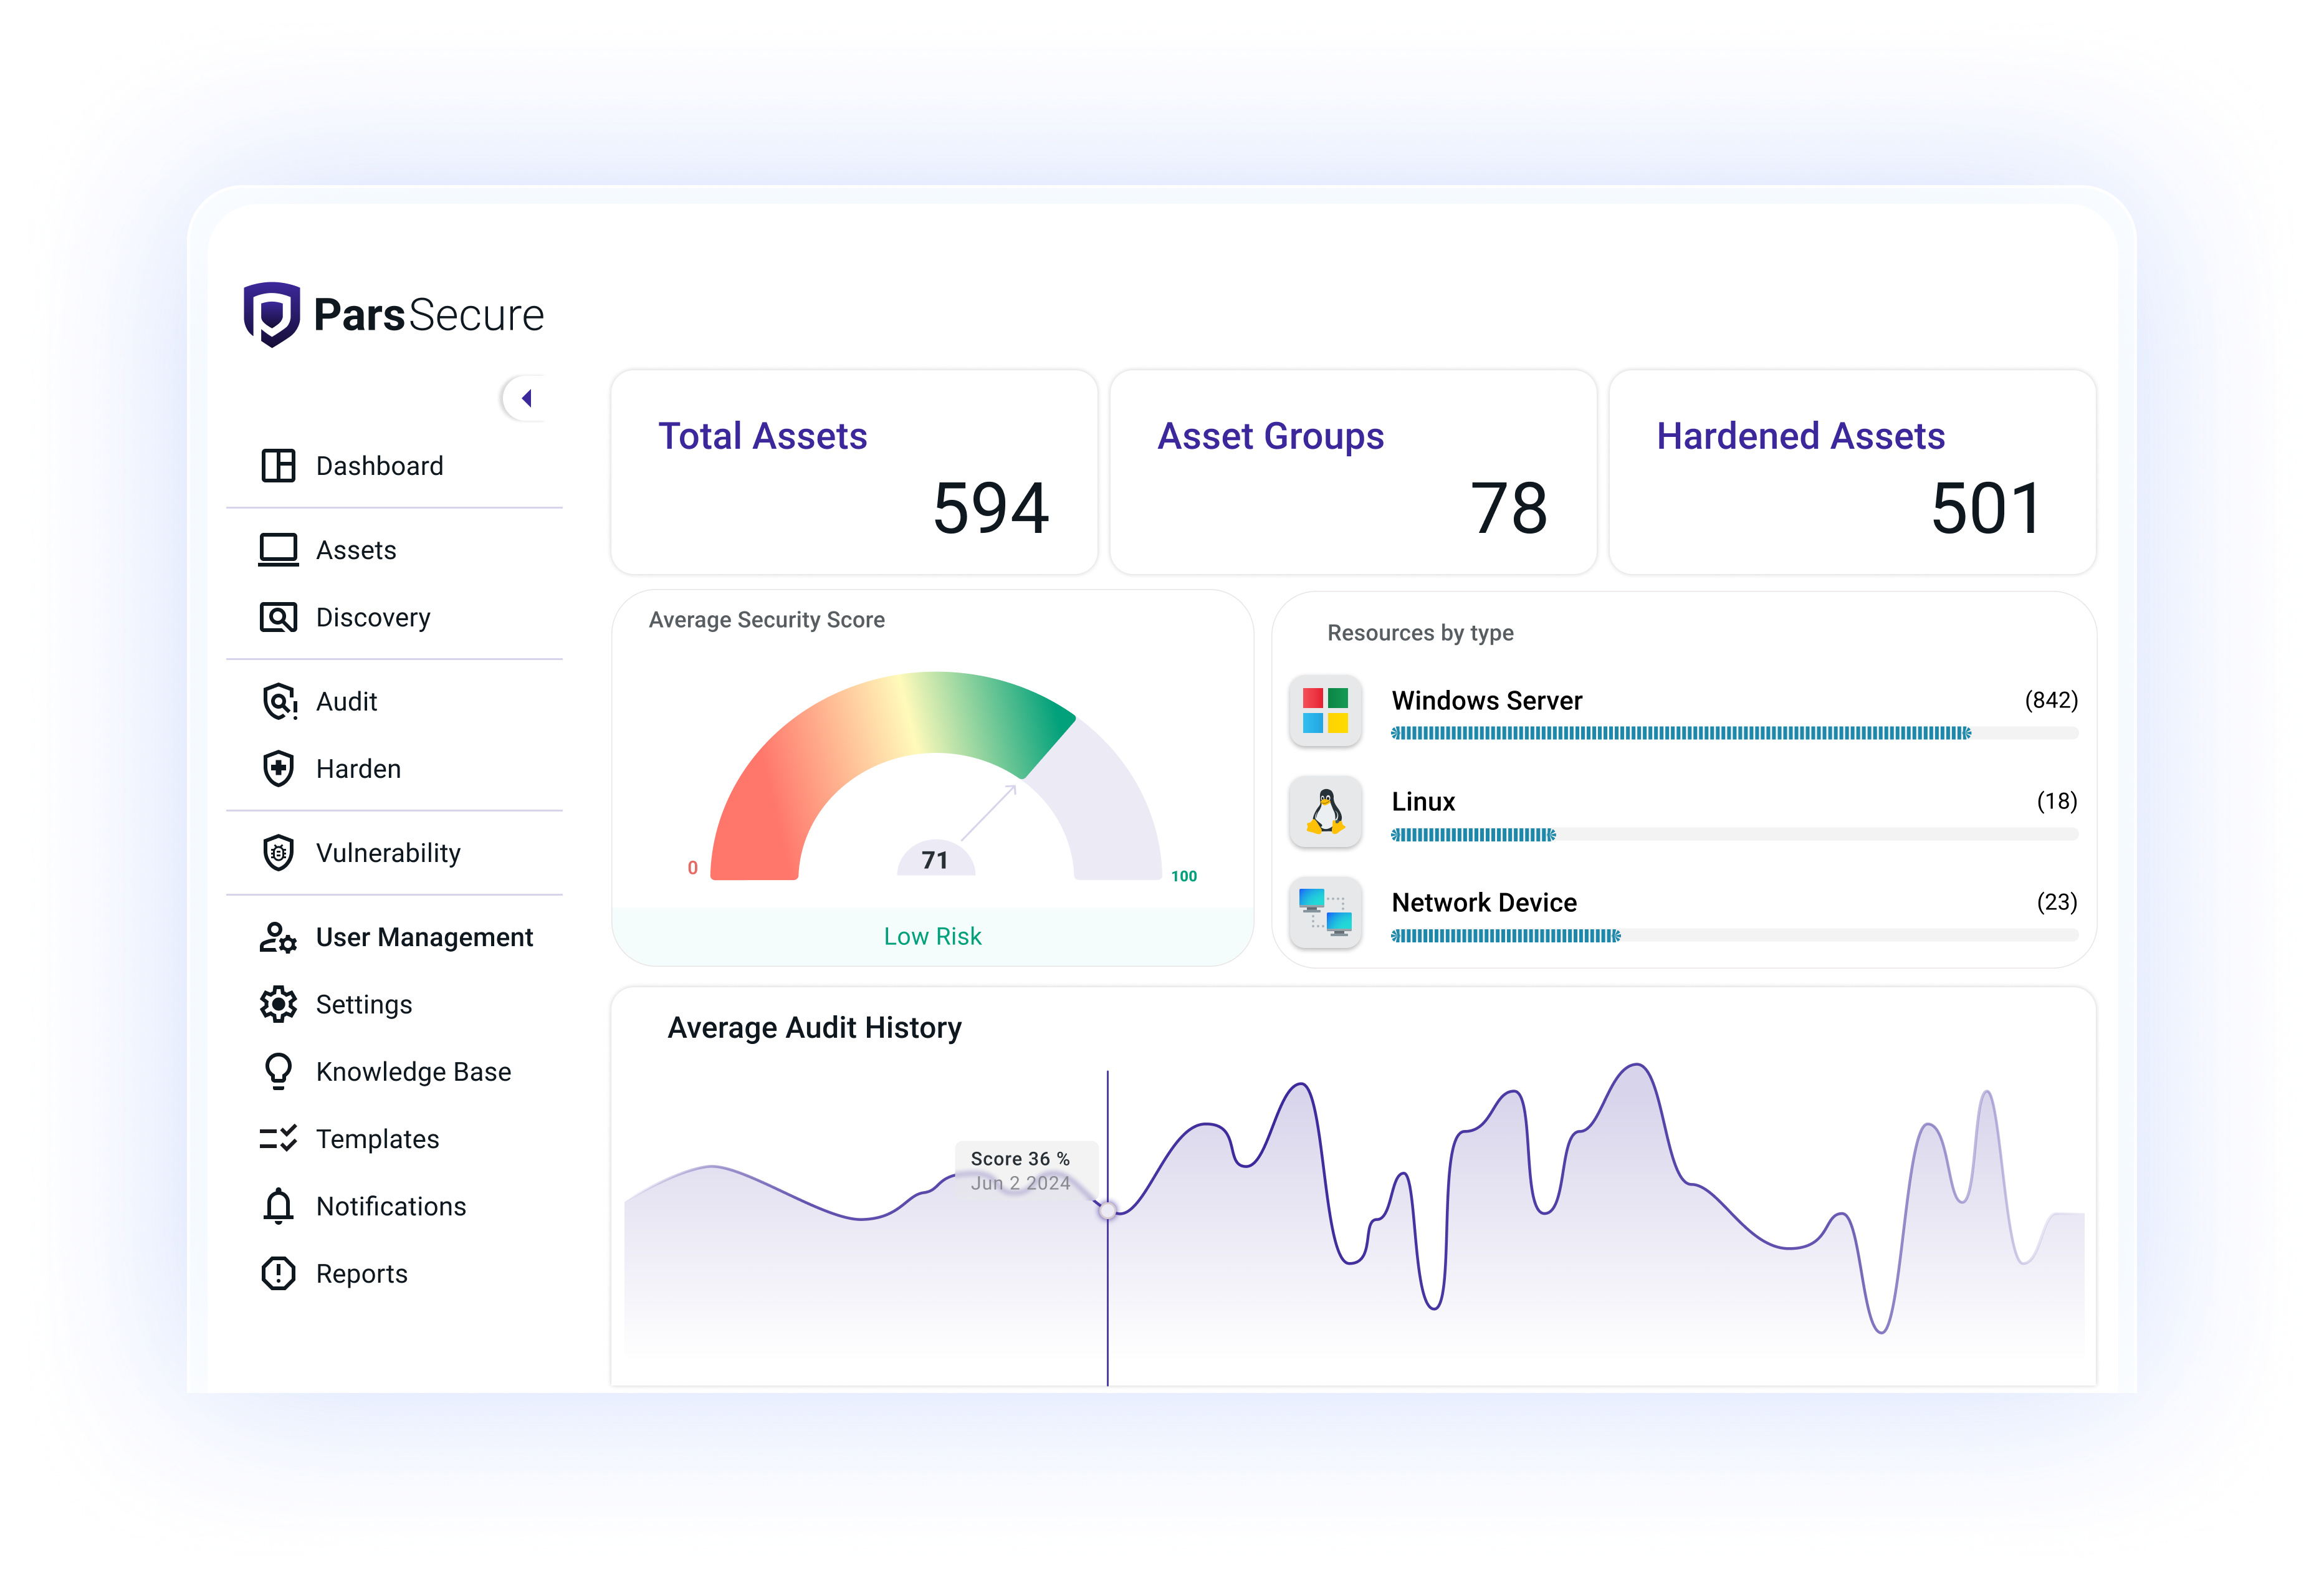Click the Vulnerability bug shield icon
2324x1580 pixels.
coord(278,852)
